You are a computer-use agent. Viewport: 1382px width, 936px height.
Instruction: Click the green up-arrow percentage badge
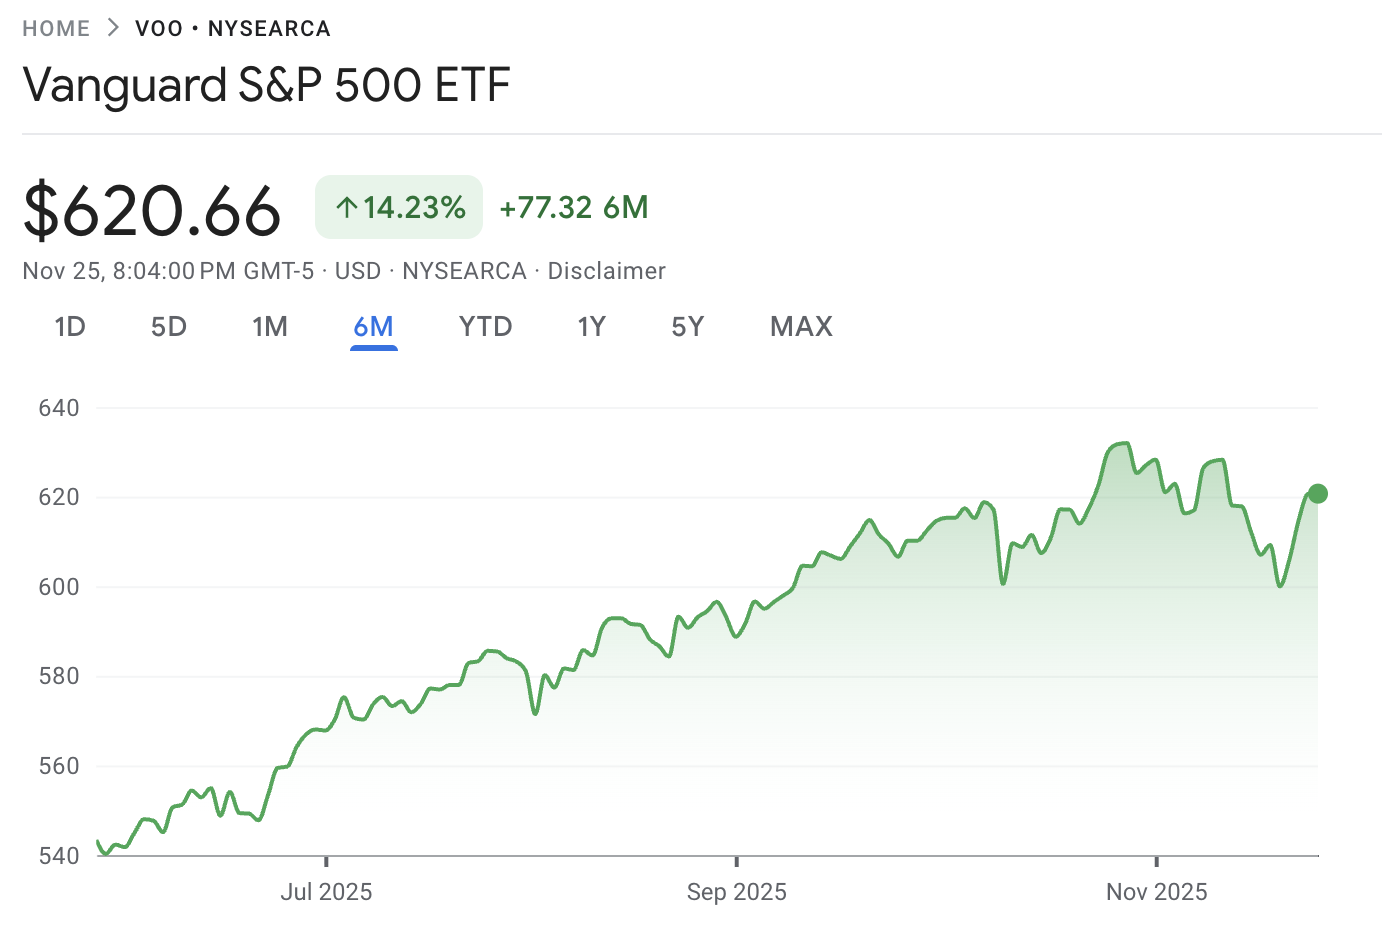pos(399,207)
